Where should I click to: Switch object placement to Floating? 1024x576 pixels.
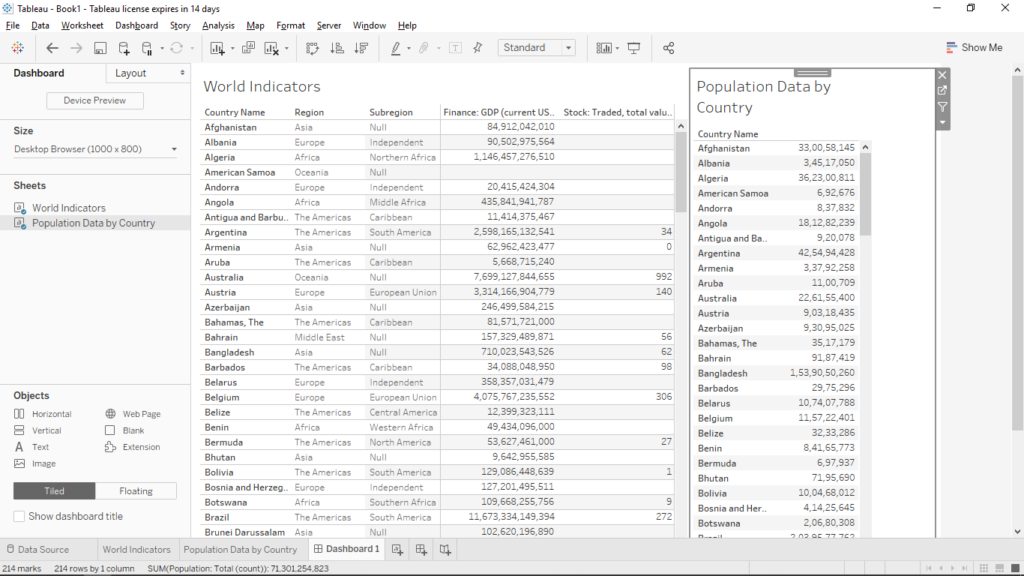click(x=136, y=490)
